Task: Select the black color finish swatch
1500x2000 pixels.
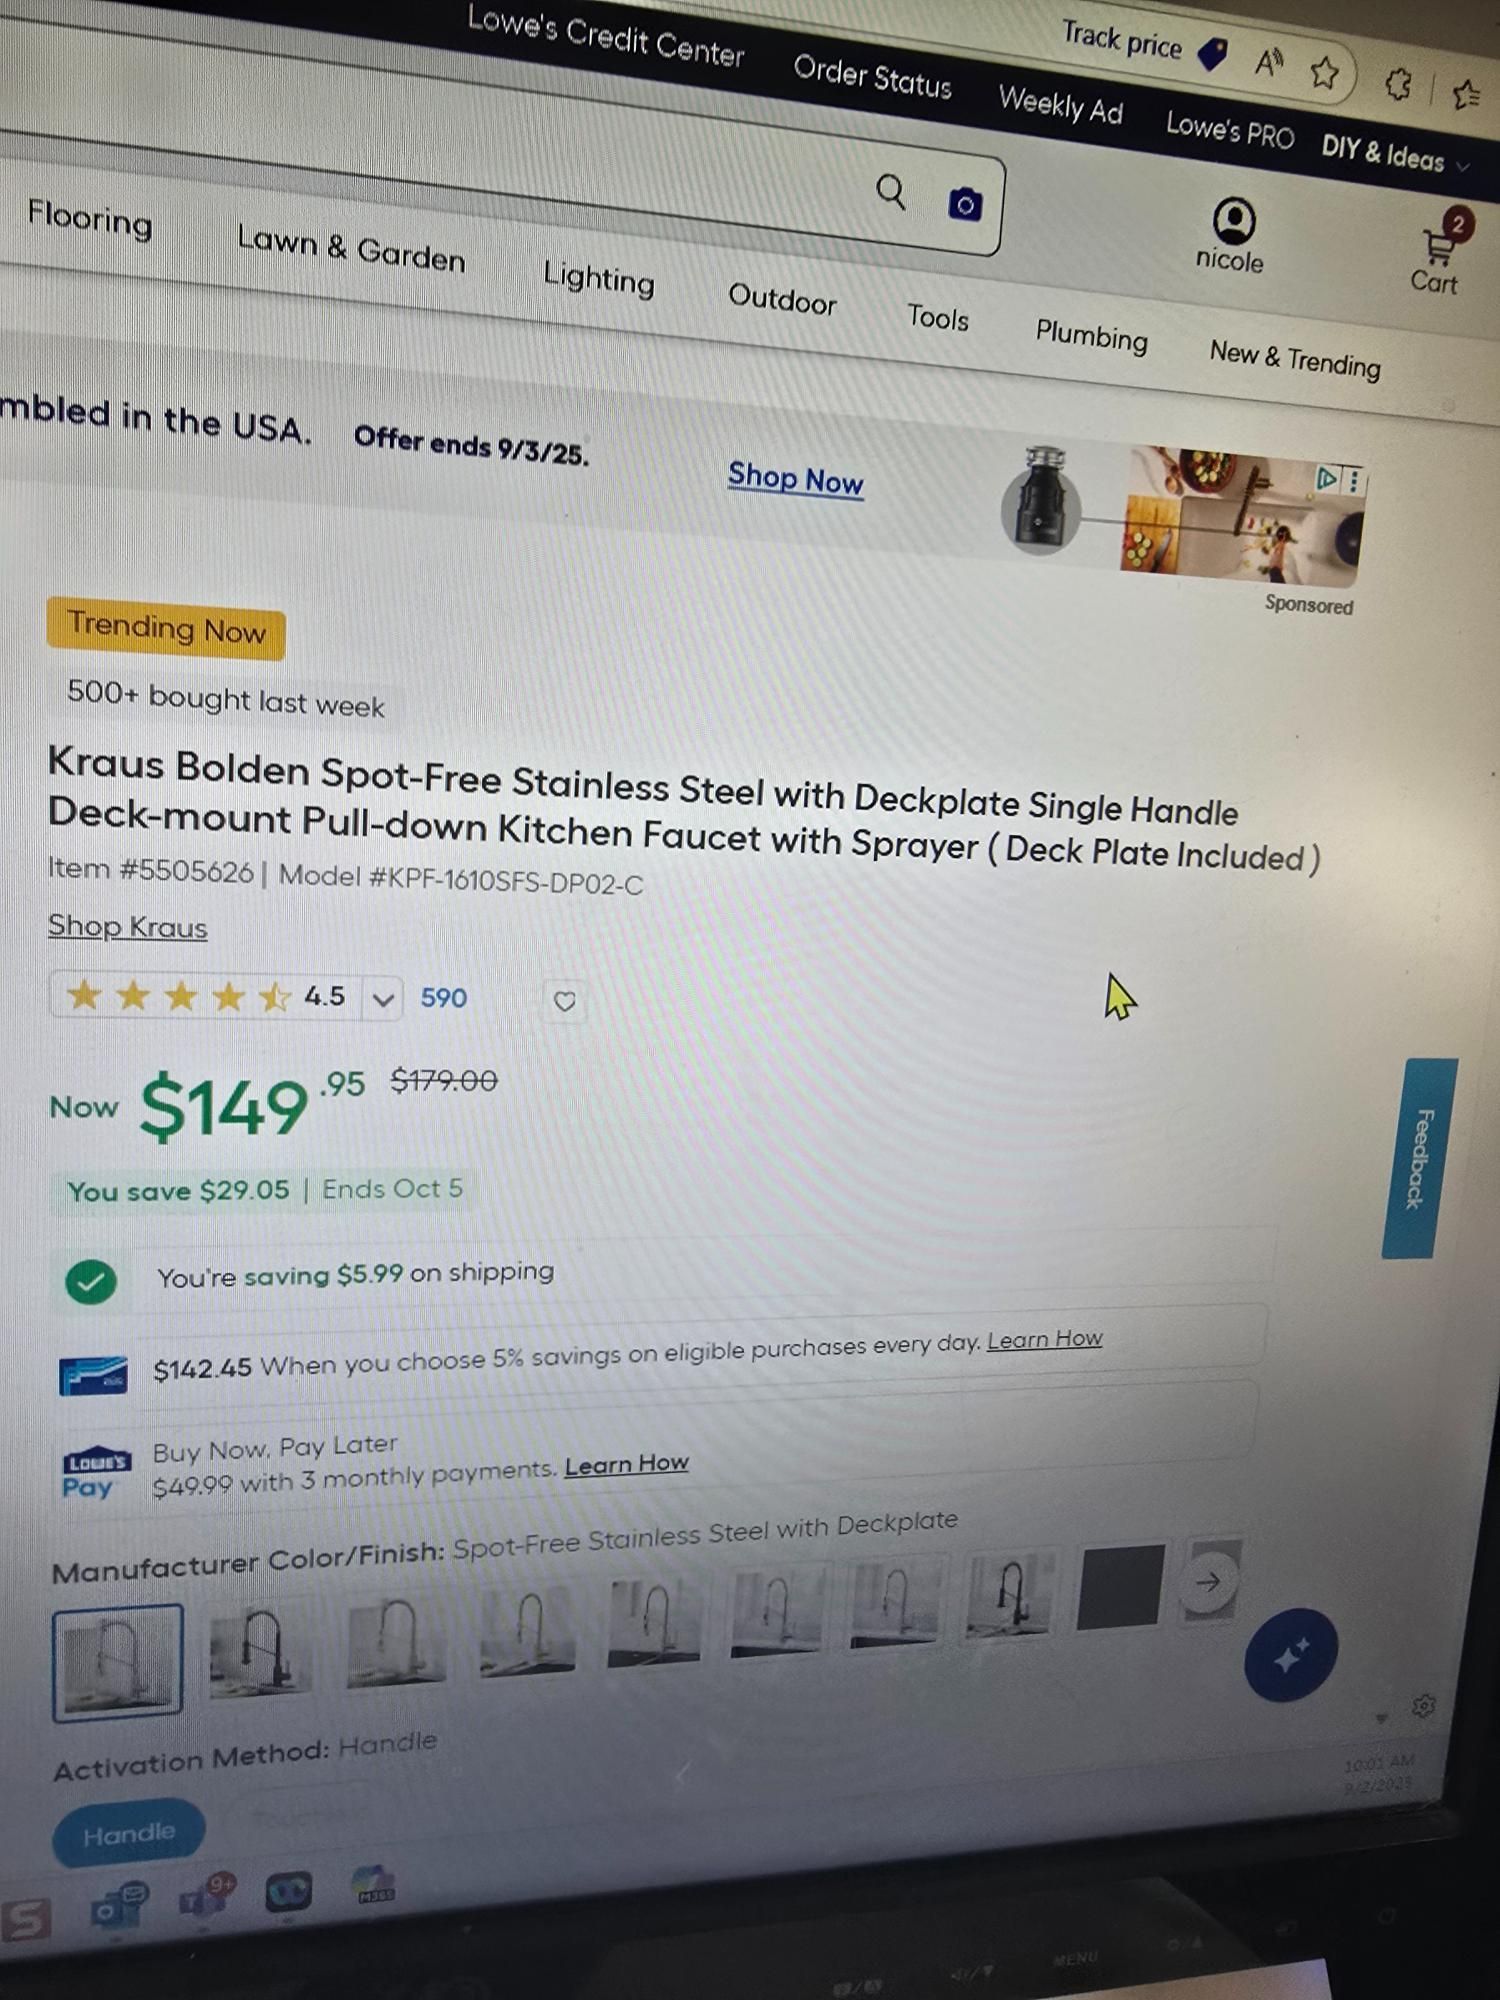Action: 1120,1586
